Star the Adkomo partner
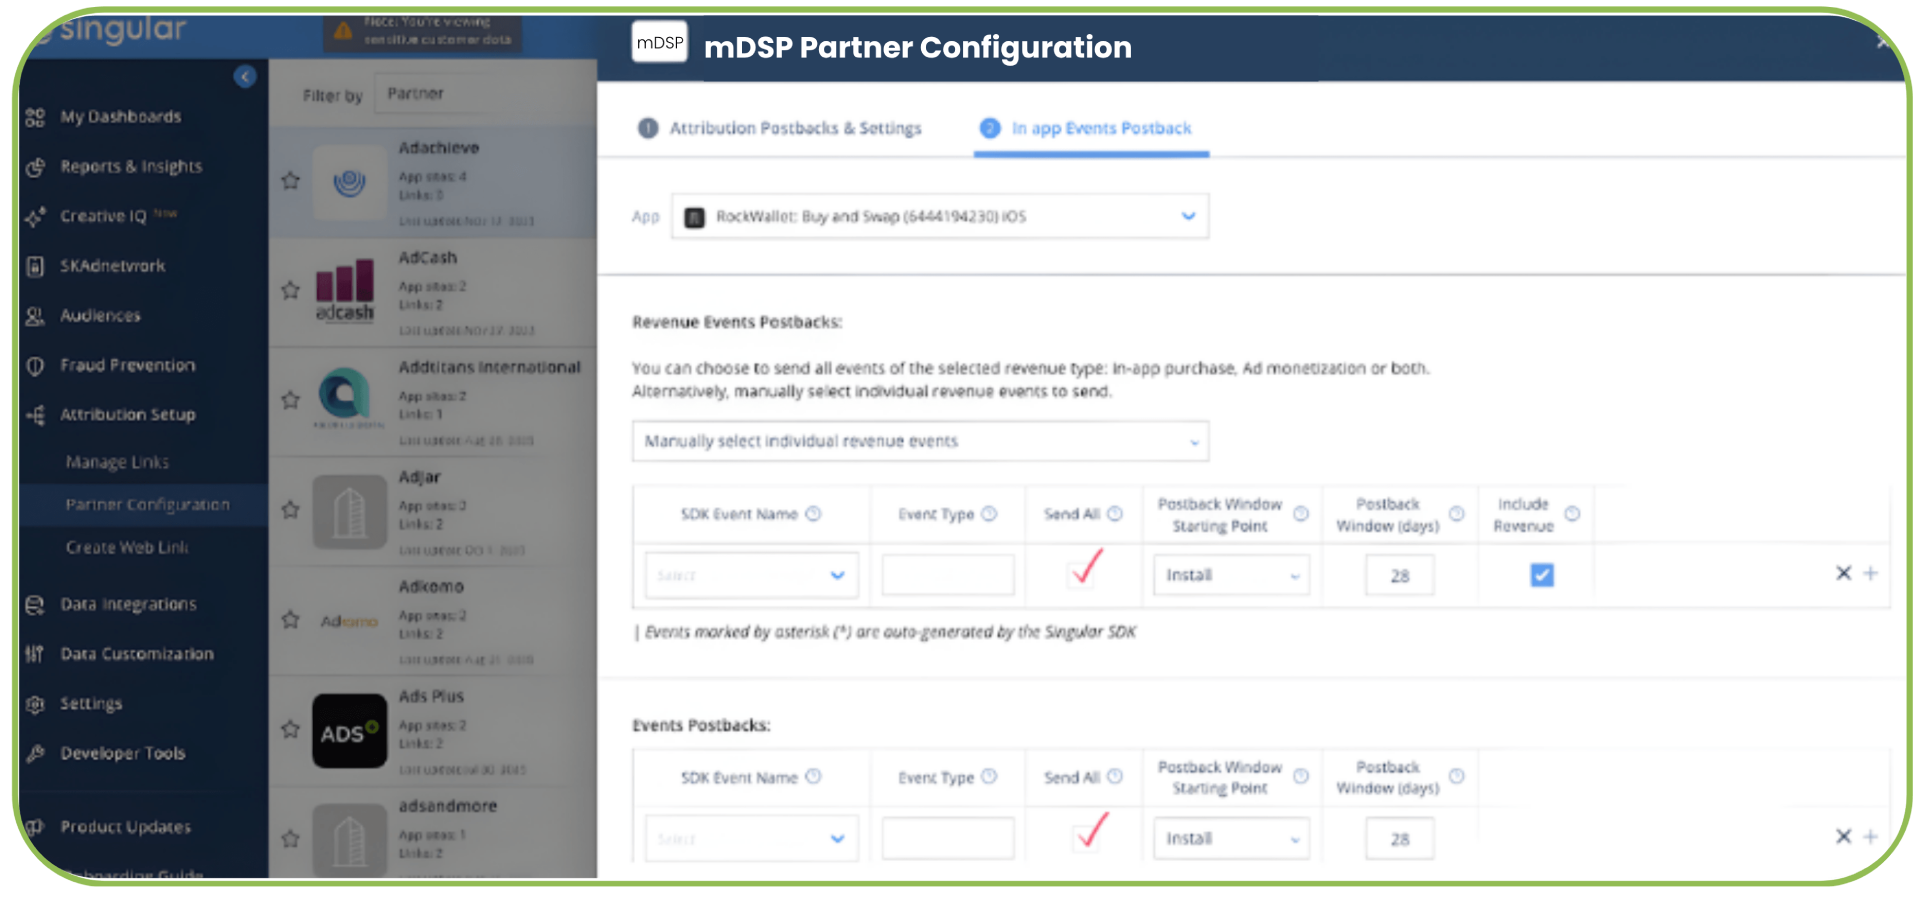 click(x=291, y=620)
